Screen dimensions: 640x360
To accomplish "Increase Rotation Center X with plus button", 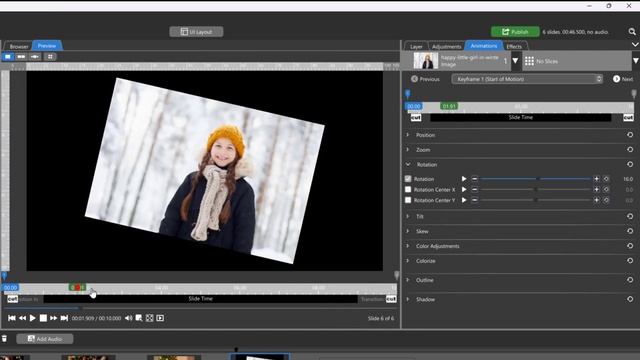I will (x=596, y=189).
